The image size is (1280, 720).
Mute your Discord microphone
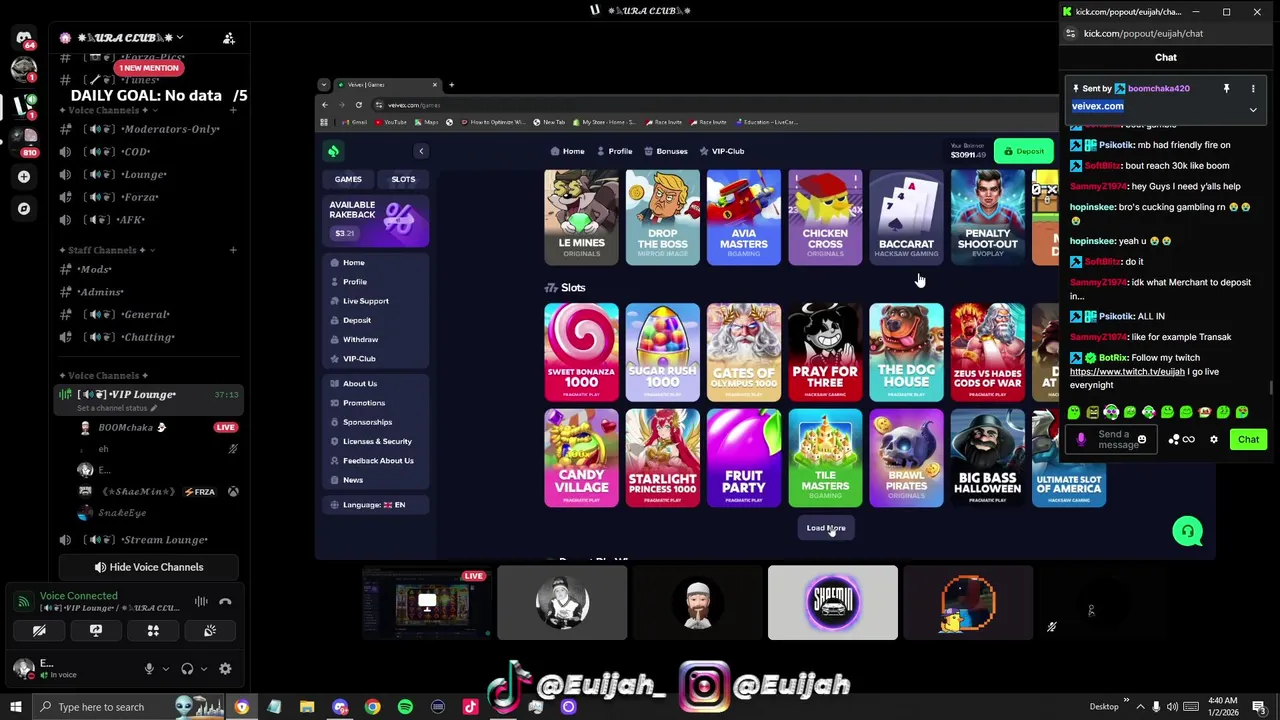pyautogui.click(x=149, y=669)
